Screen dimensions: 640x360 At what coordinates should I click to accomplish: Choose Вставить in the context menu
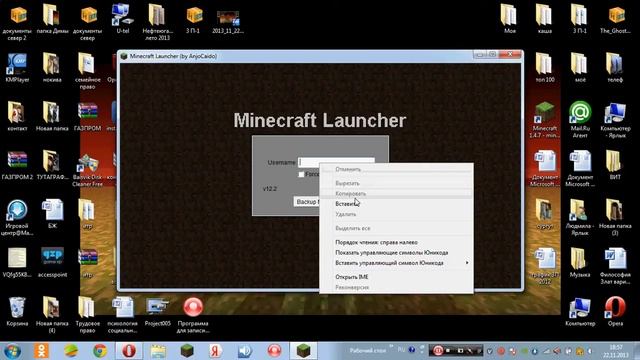(x=346, y=204)
